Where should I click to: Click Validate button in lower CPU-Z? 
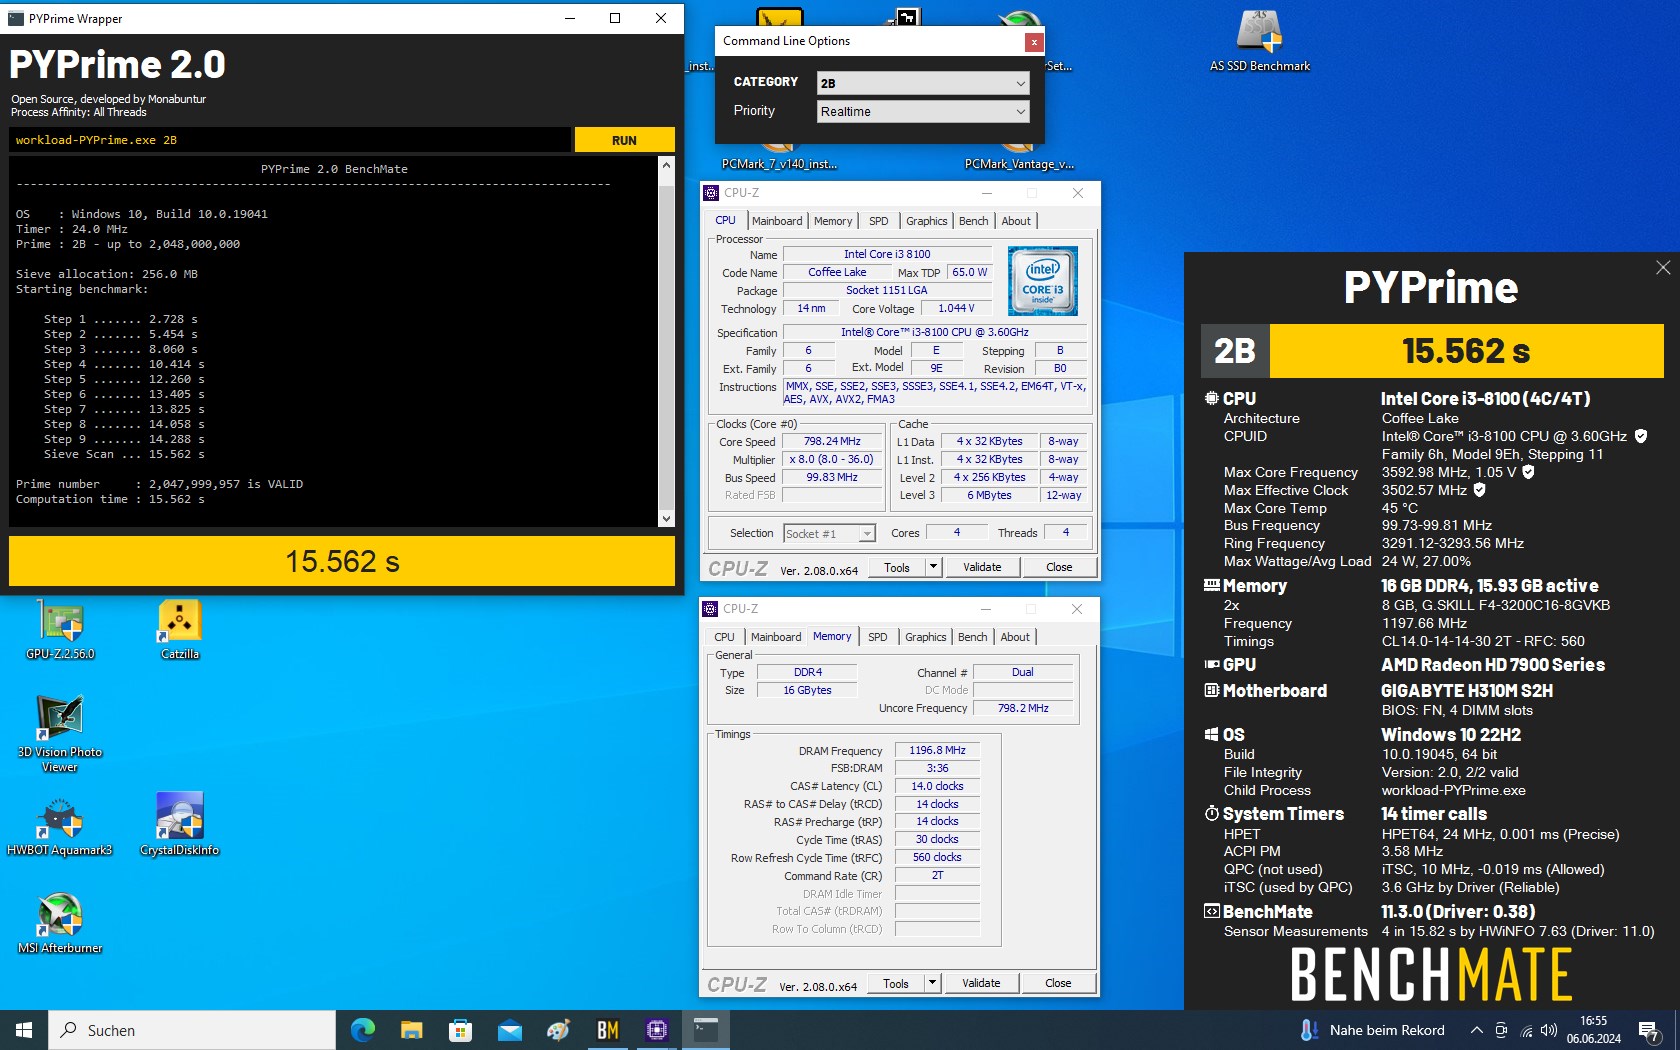coord(981,983)
